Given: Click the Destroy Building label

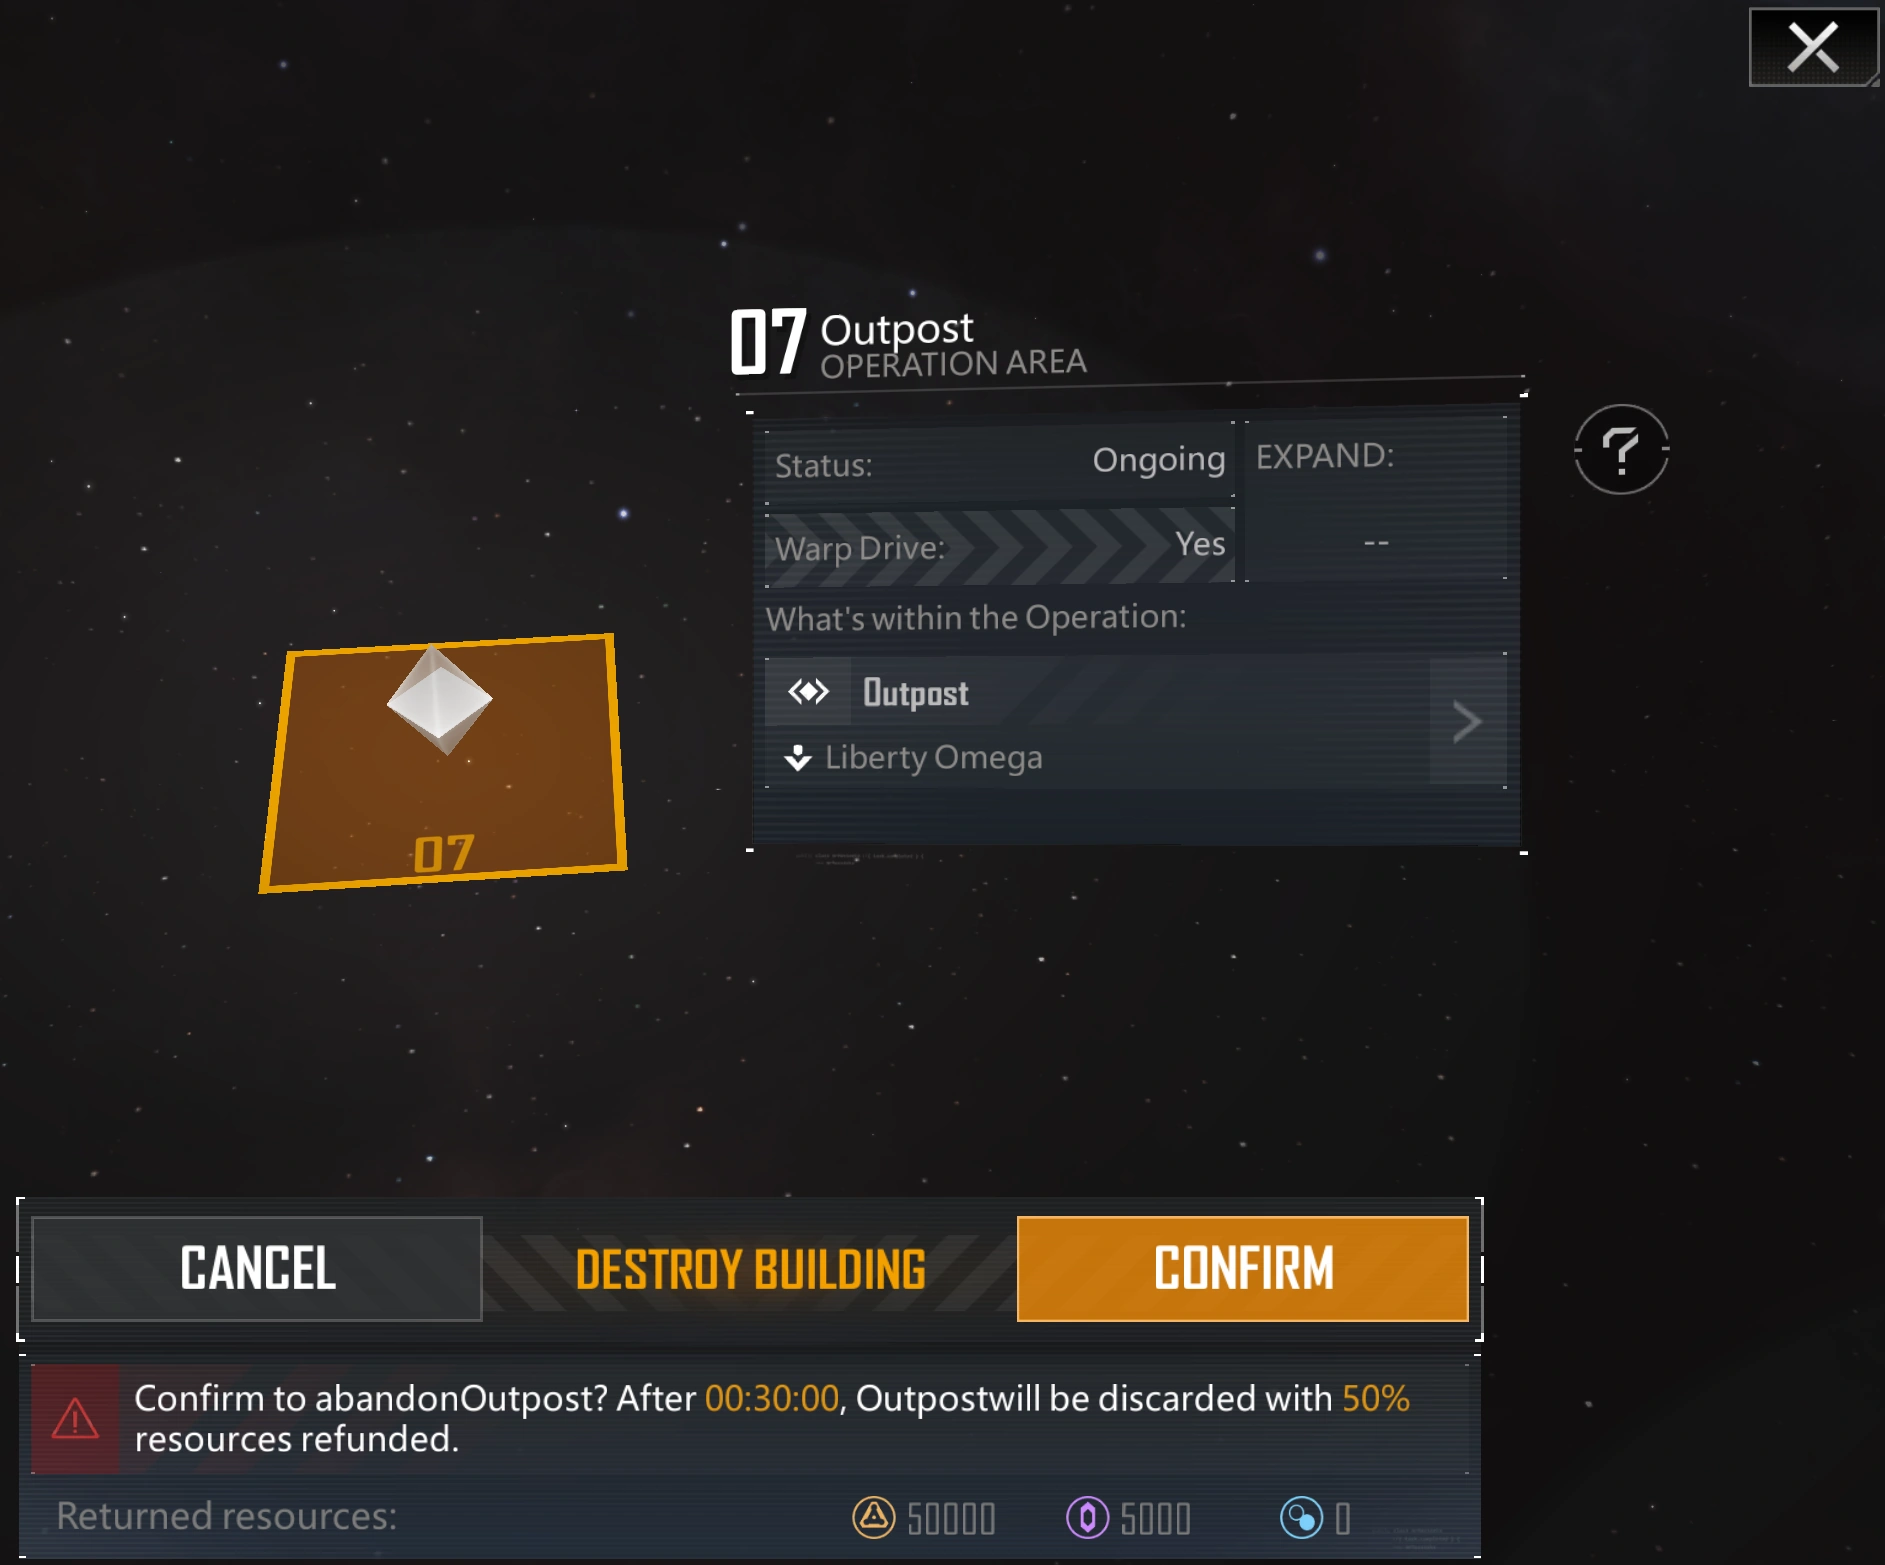Looking at the screenshot, I should [x=750, y=1270].
